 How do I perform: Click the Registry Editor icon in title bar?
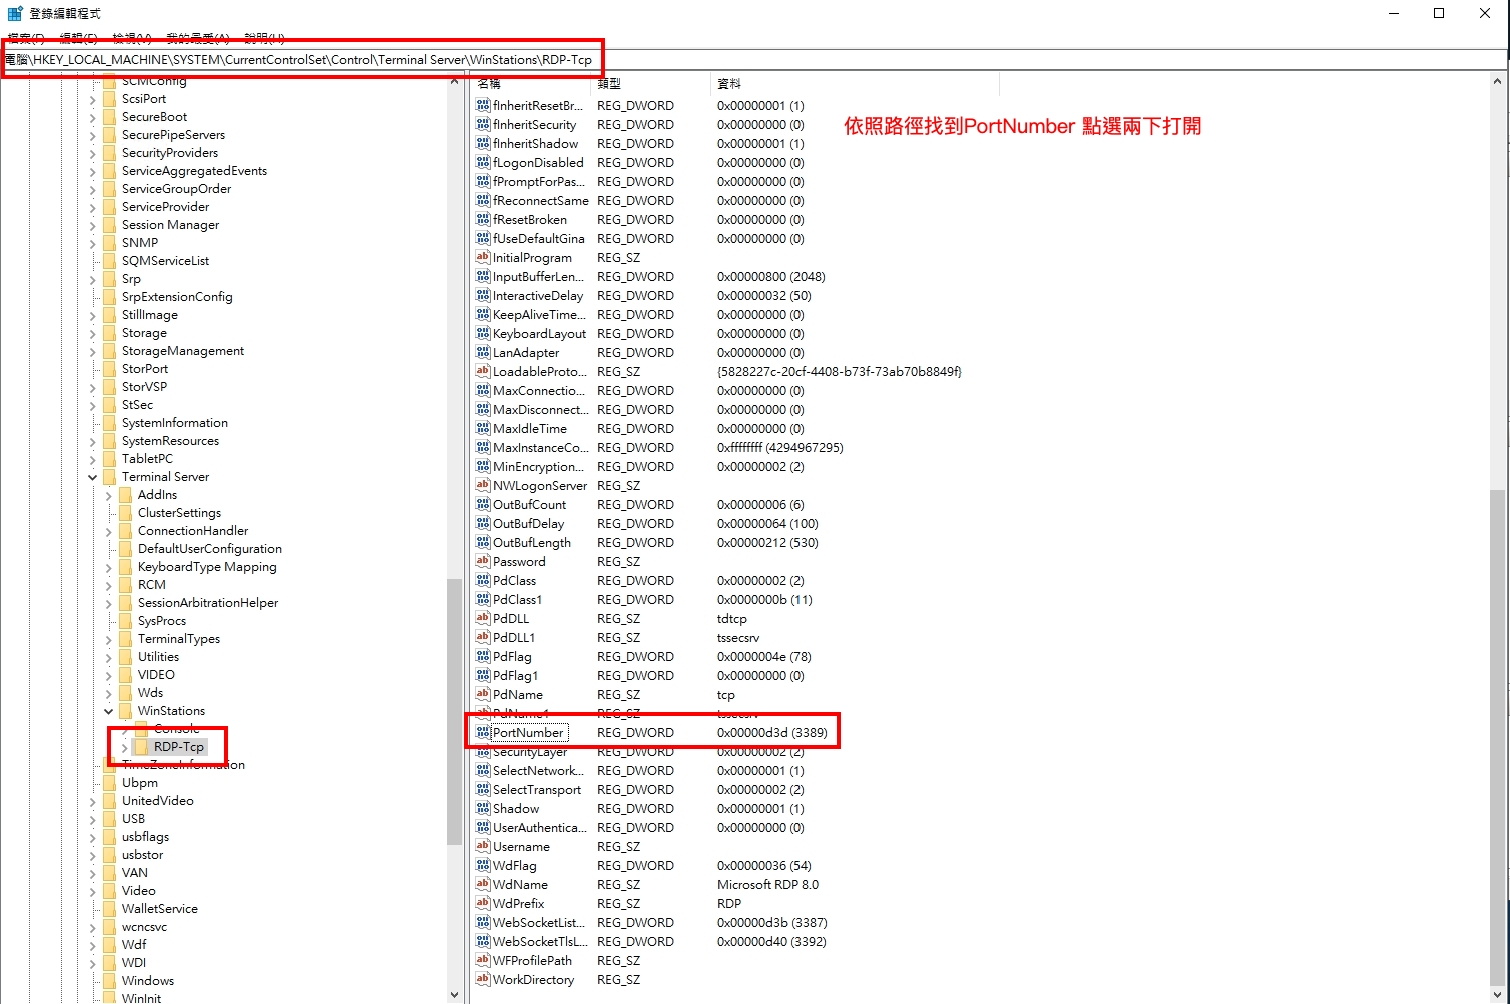click(x=15, y=13)
